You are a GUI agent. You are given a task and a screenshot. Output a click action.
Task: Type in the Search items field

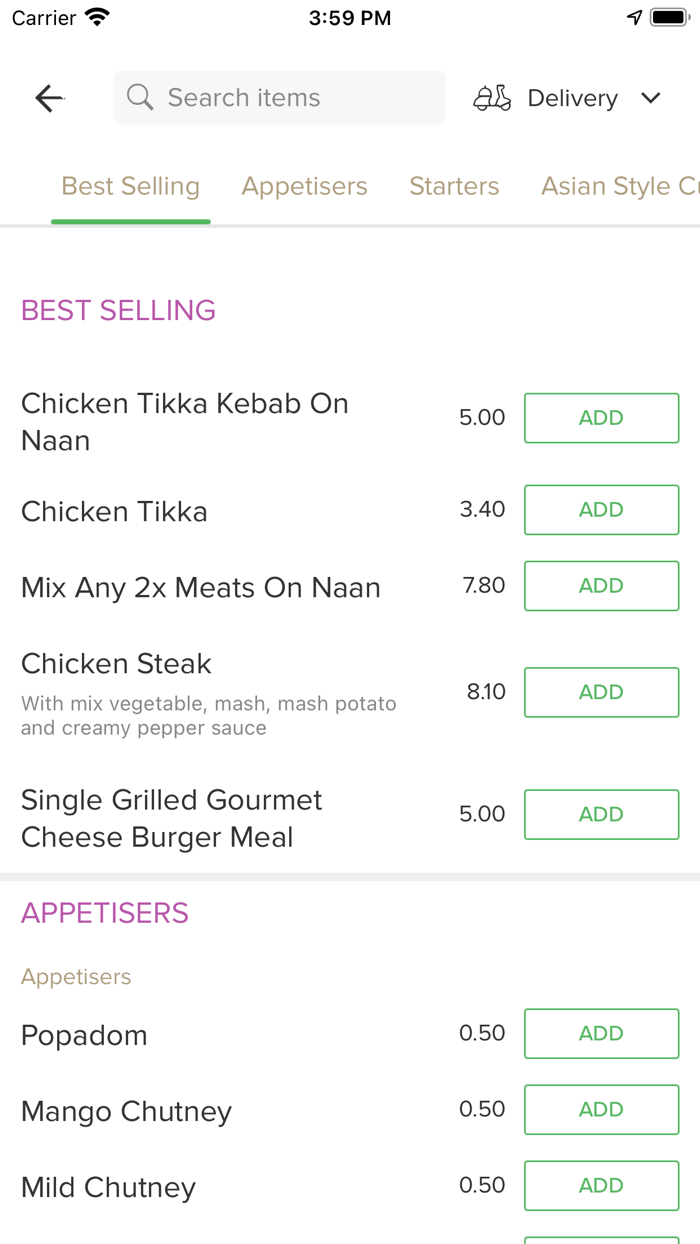(290, 98)
